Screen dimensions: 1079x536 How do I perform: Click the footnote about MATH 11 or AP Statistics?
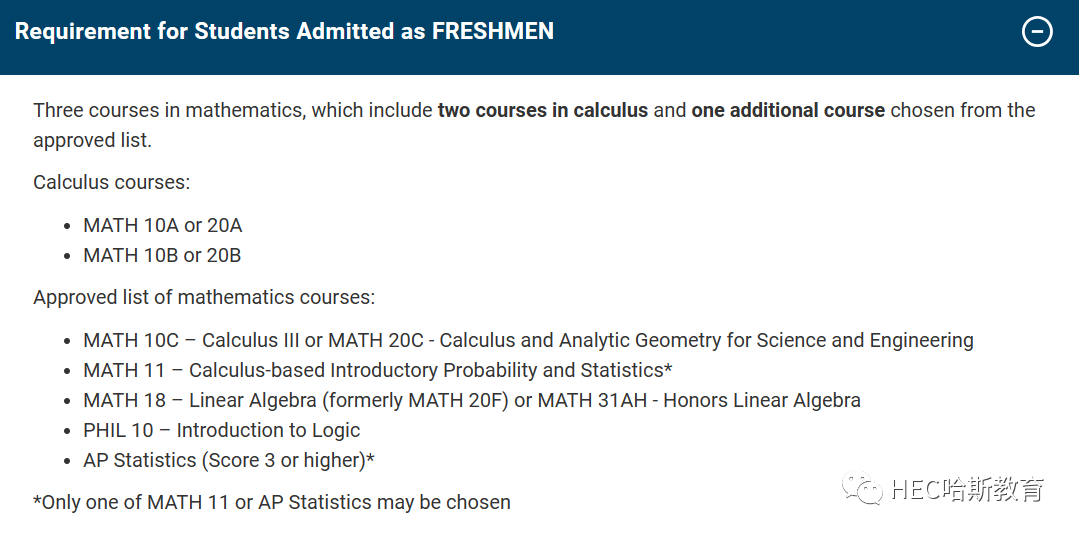point(272,502)
